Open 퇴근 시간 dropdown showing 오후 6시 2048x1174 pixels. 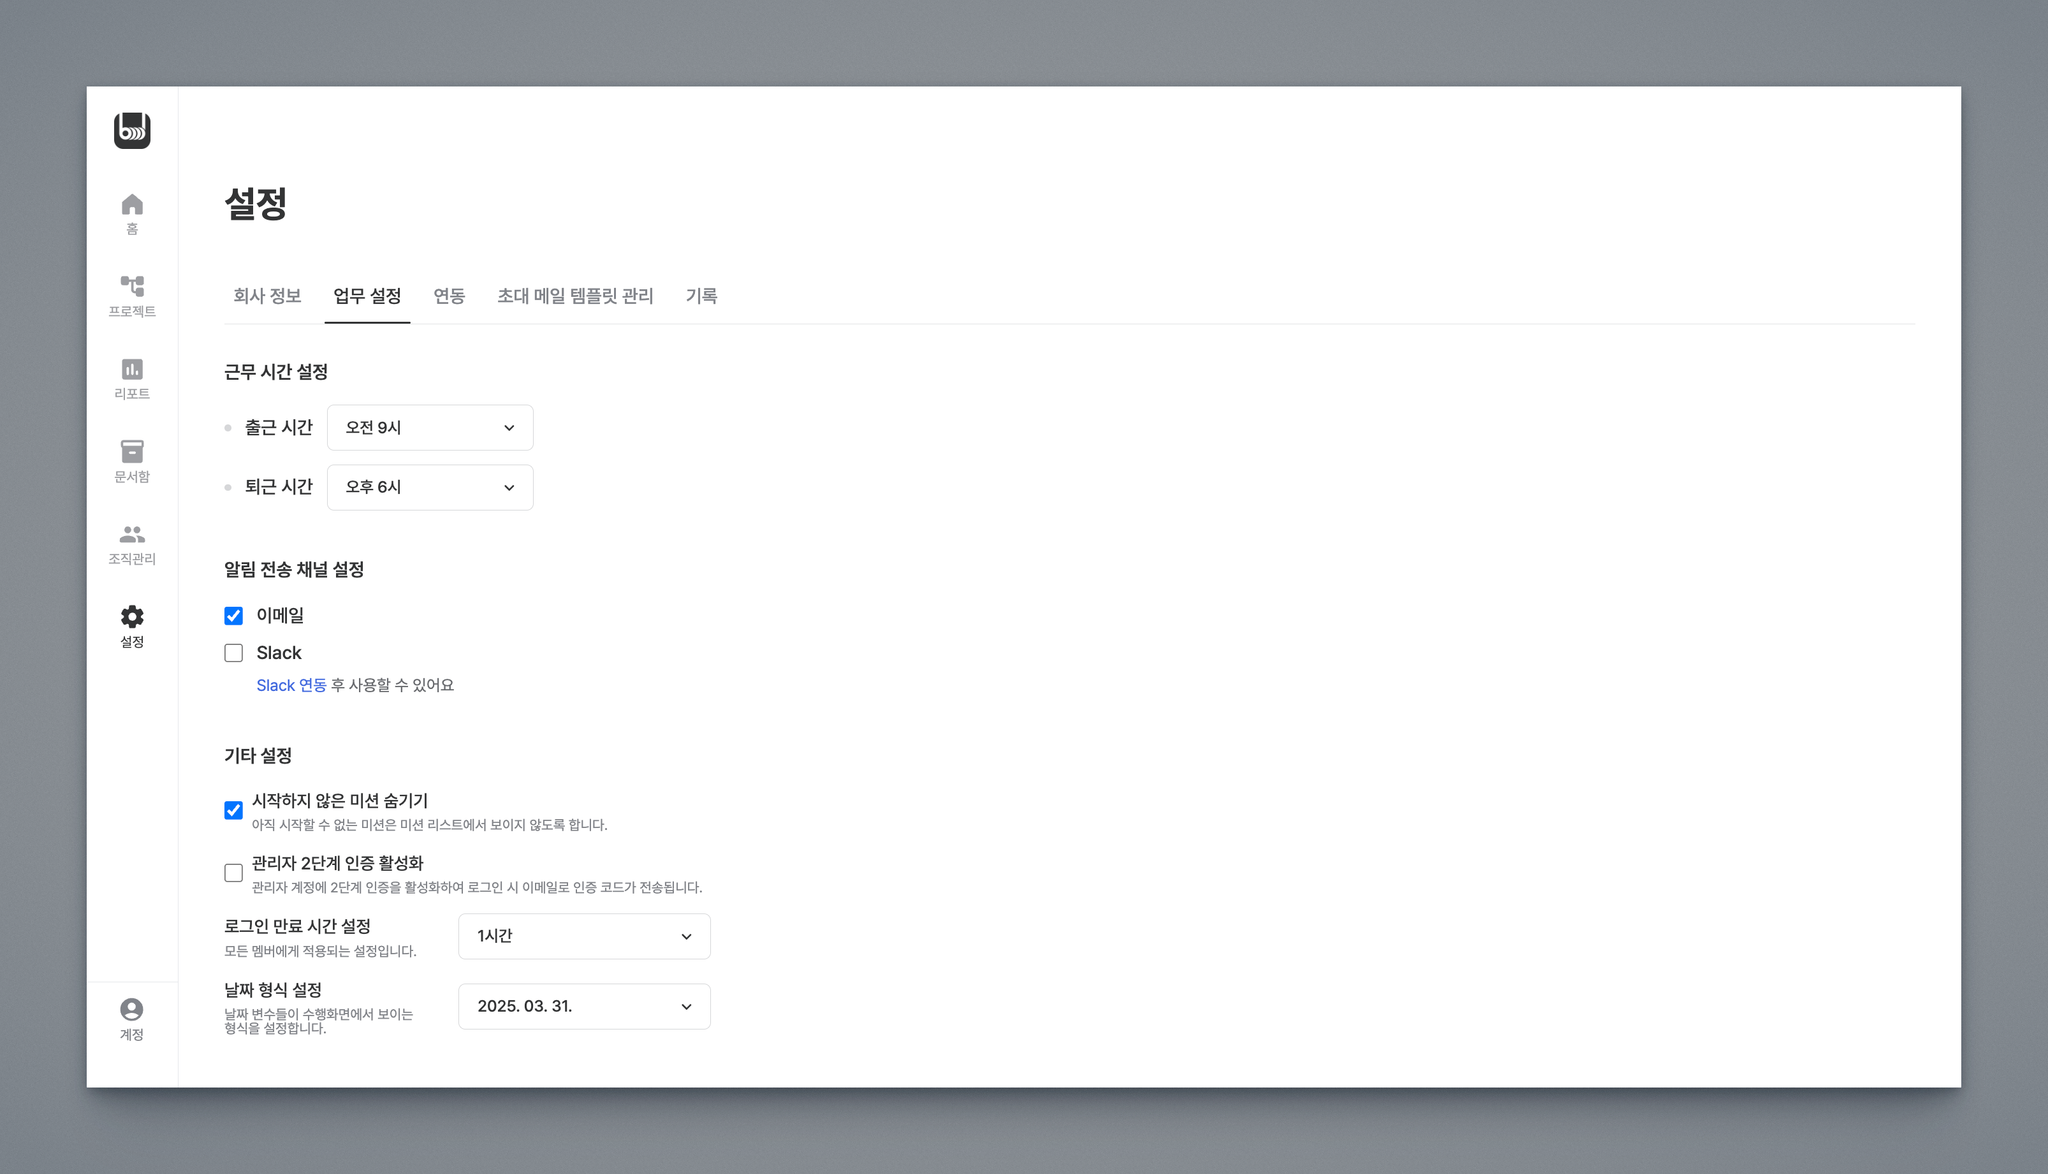tap(430, 487)
